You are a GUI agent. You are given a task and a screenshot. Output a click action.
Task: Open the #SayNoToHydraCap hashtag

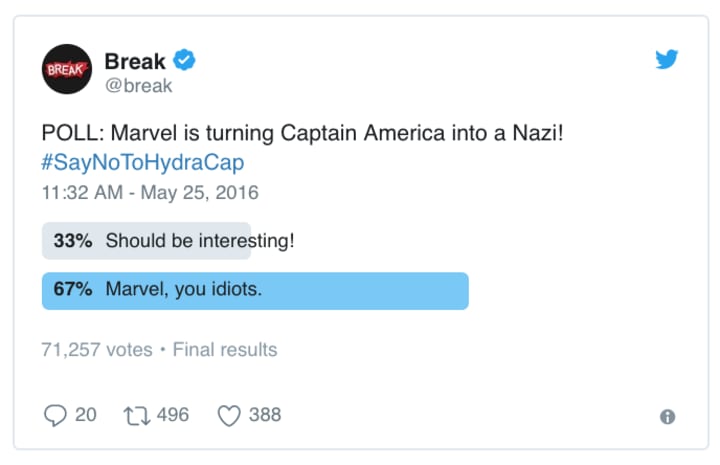tap(142, 163)
